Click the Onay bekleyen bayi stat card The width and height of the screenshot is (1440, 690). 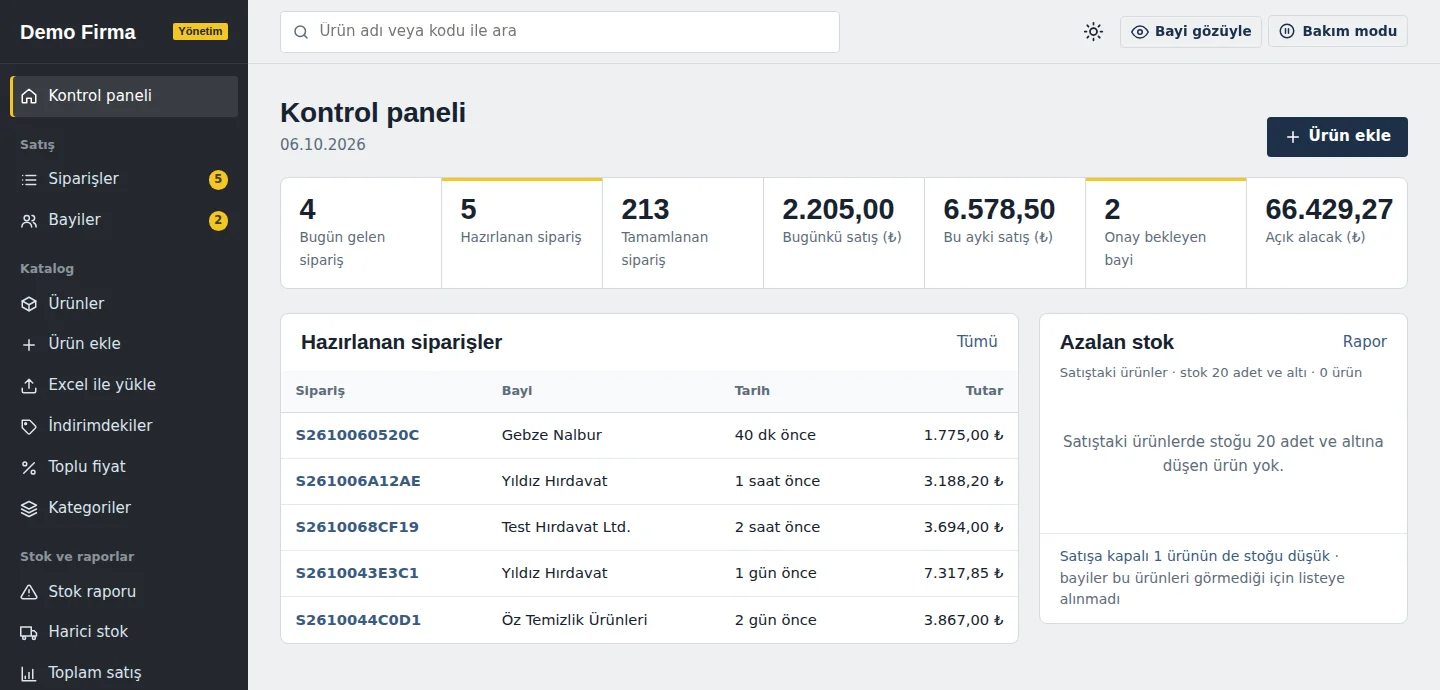point(1166,233)
